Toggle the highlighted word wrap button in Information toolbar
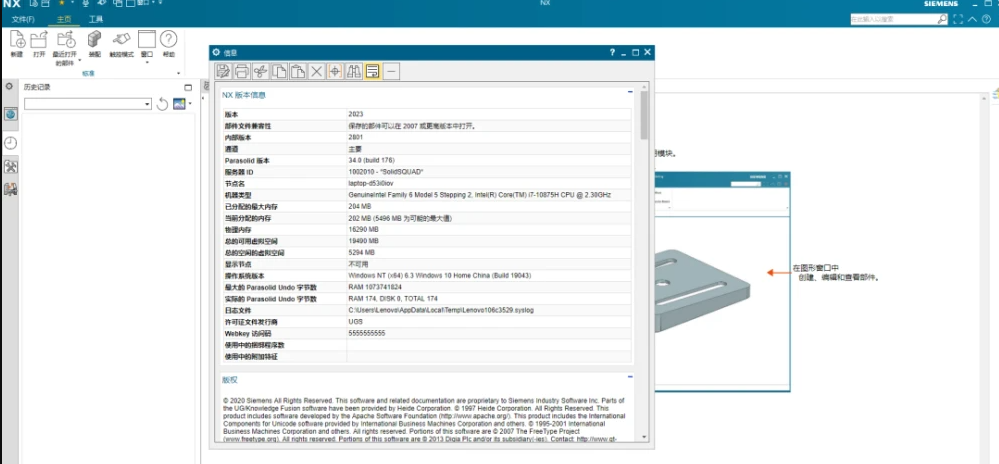Screen dimensions: 999x464 pyautogui.click(x=372, y=71)
